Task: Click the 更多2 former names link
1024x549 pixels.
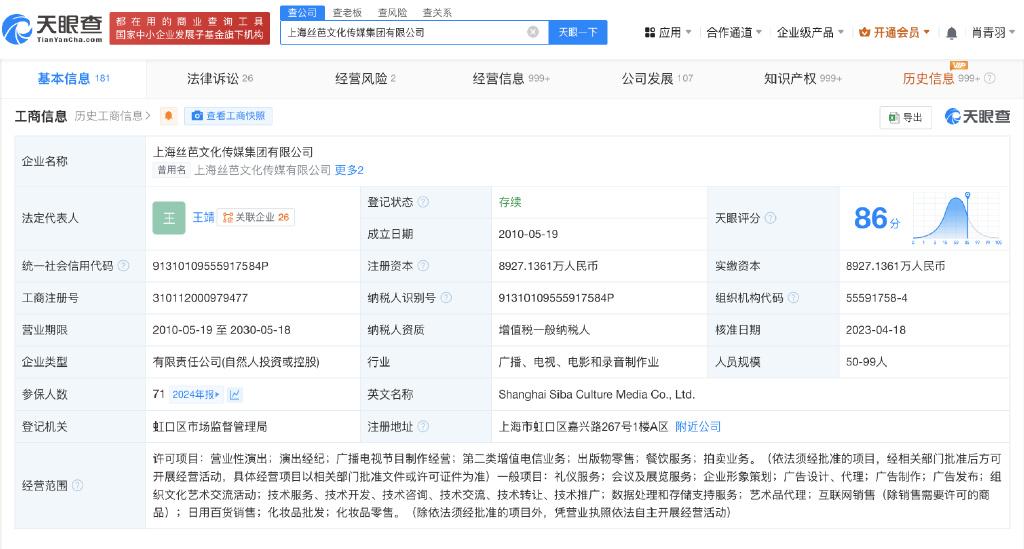Action: tap(349, 170)
